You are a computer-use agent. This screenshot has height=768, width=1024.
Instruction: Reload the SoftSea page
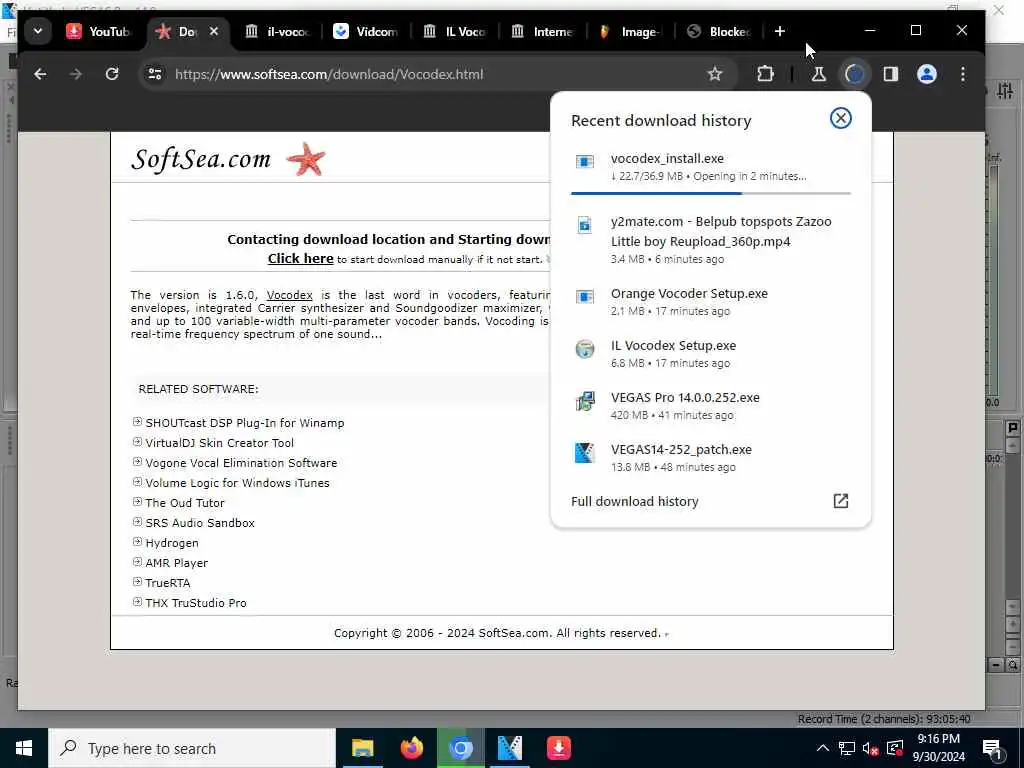pyautogui.click(x=112, y=74)
